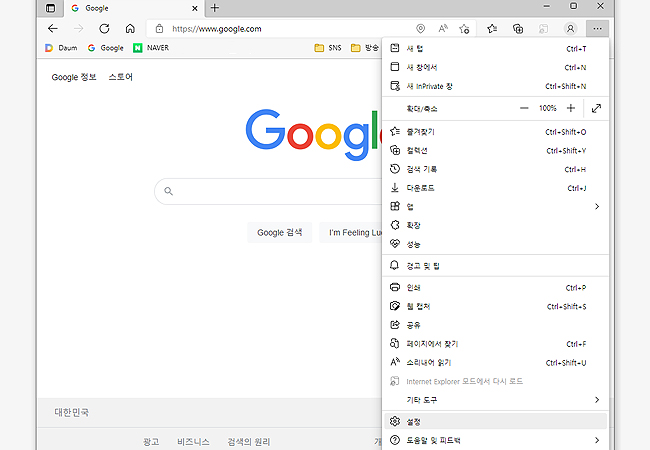Increase zoom with plus button
Screen dimensions: 650x450
tap(571, 108)
